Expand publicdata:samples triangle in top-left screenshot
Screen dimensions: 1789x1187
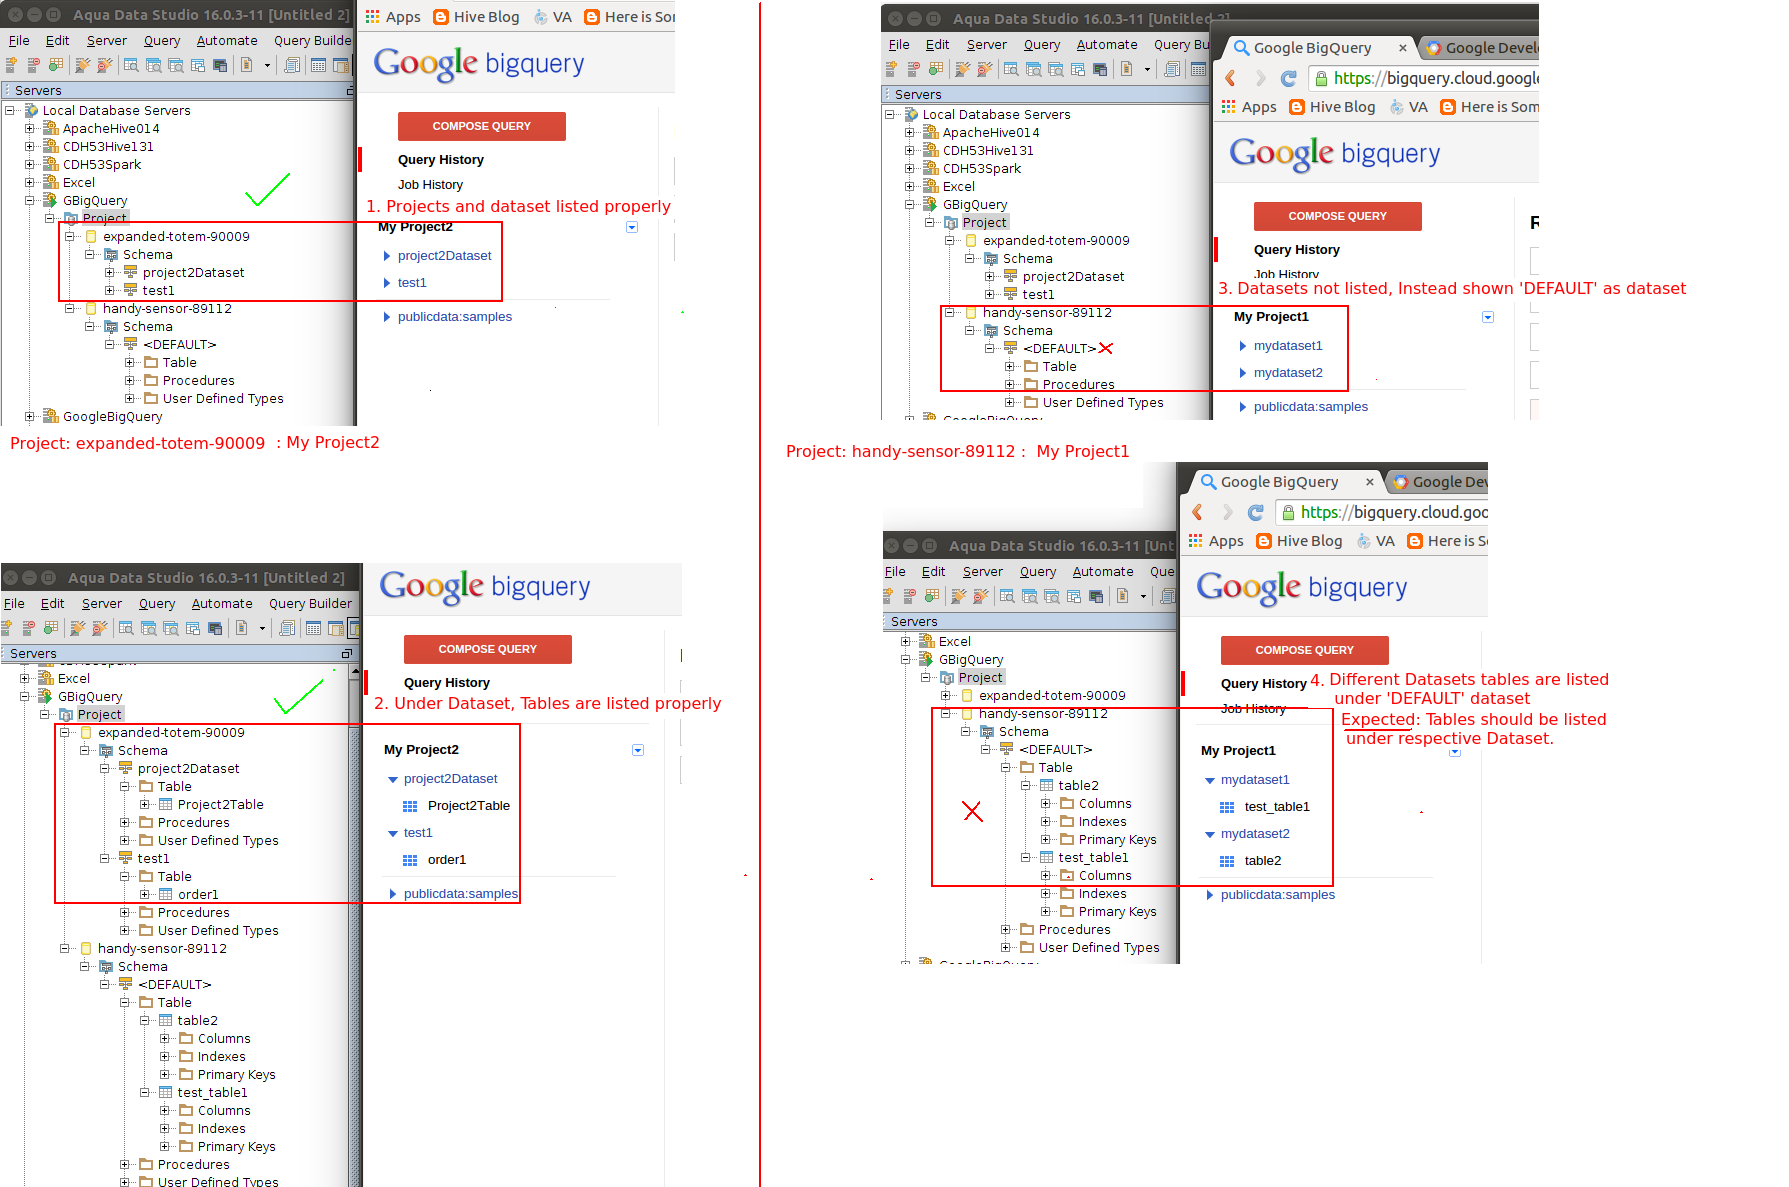(x=387, y=317)
